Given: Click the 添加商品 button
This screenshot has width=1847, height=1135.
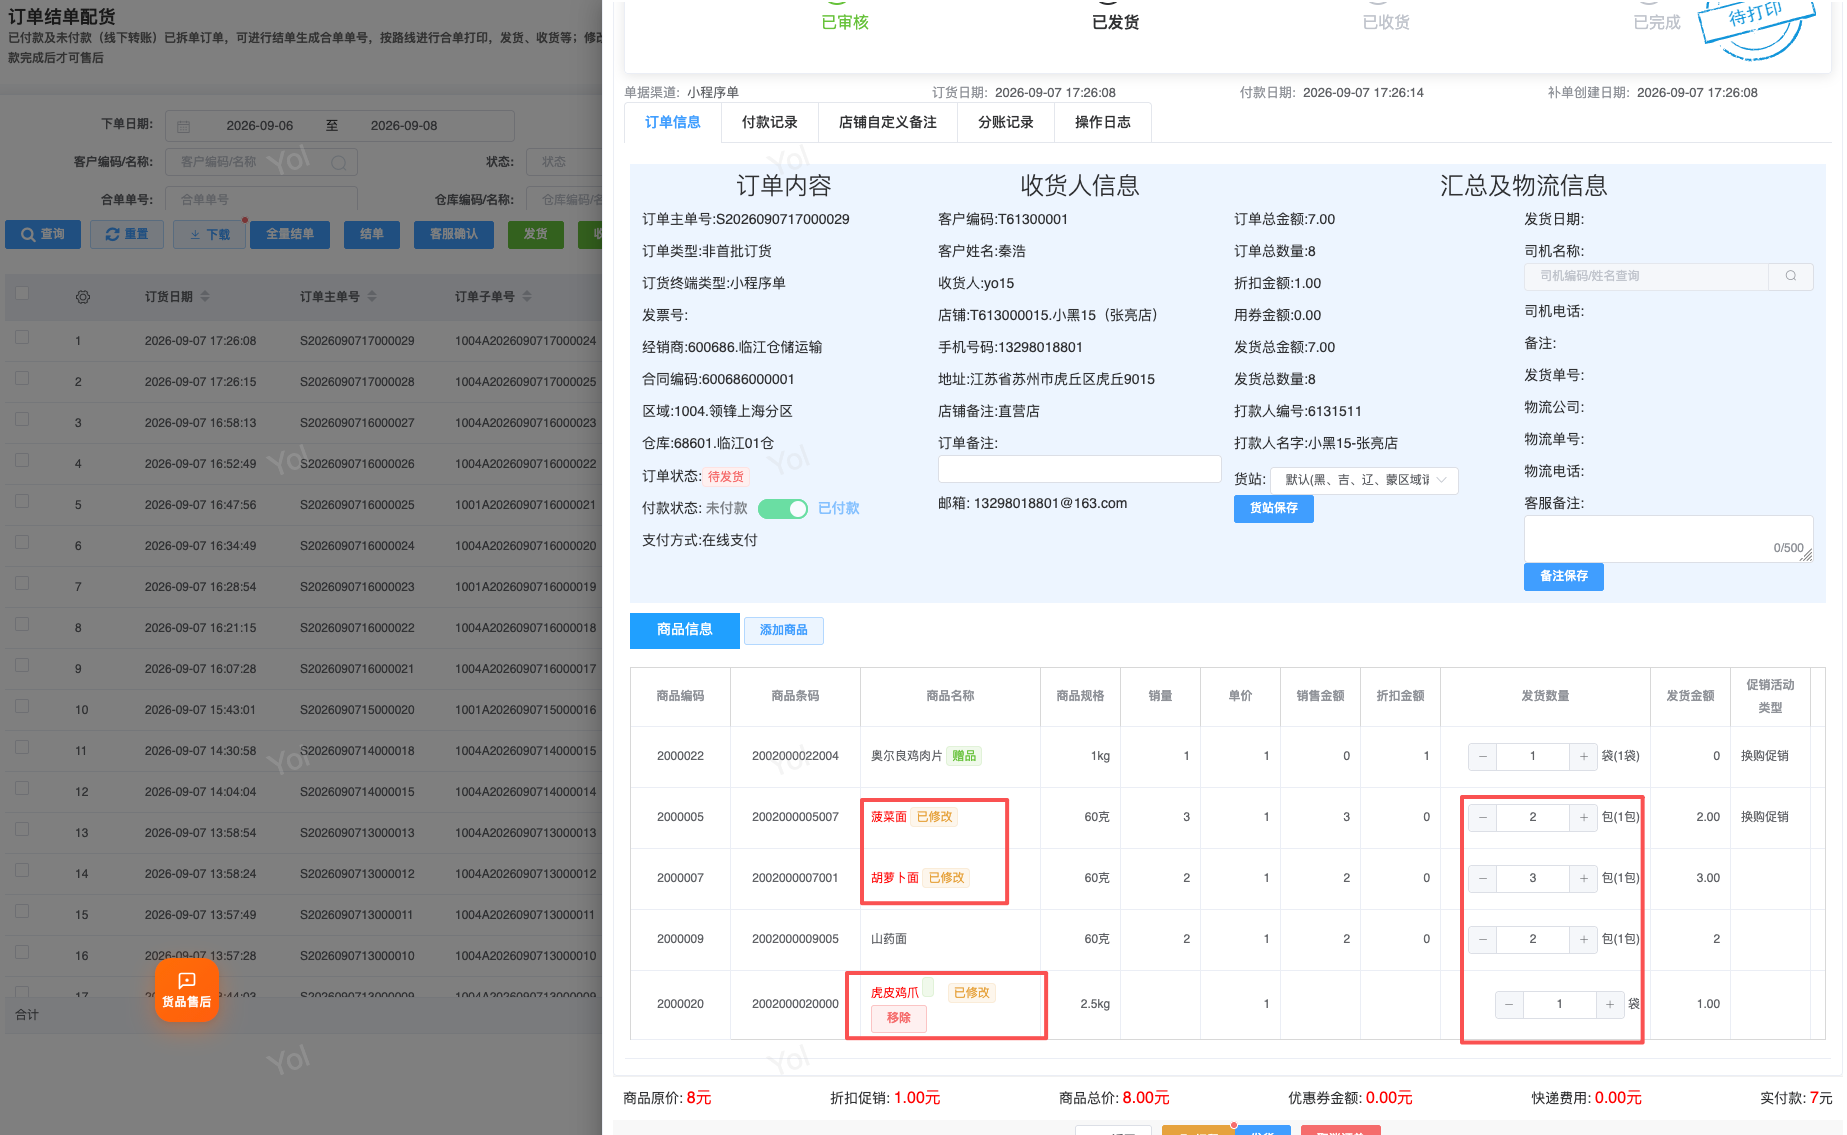Looking at the screenshot, I should [x=784, y=631].
